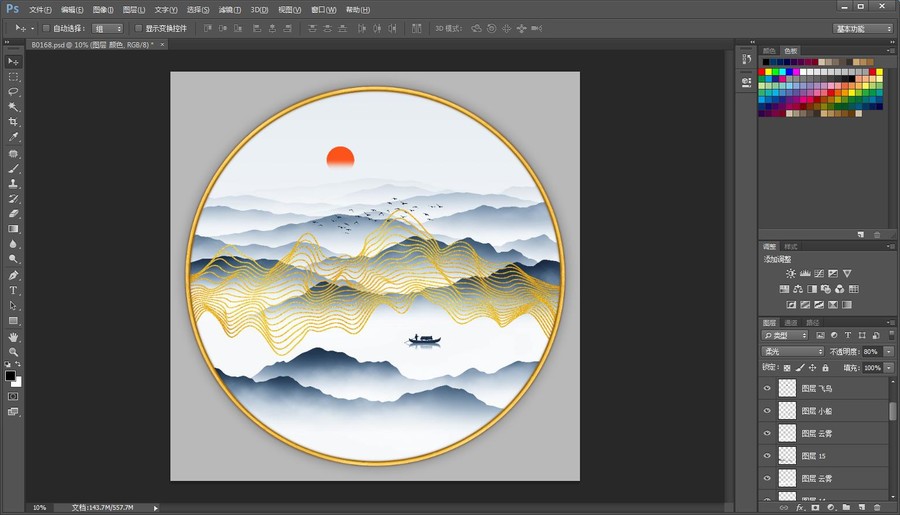Add layer mask from Layers panel bottom
Screen dimensions: 900x515
click(815, 508)
